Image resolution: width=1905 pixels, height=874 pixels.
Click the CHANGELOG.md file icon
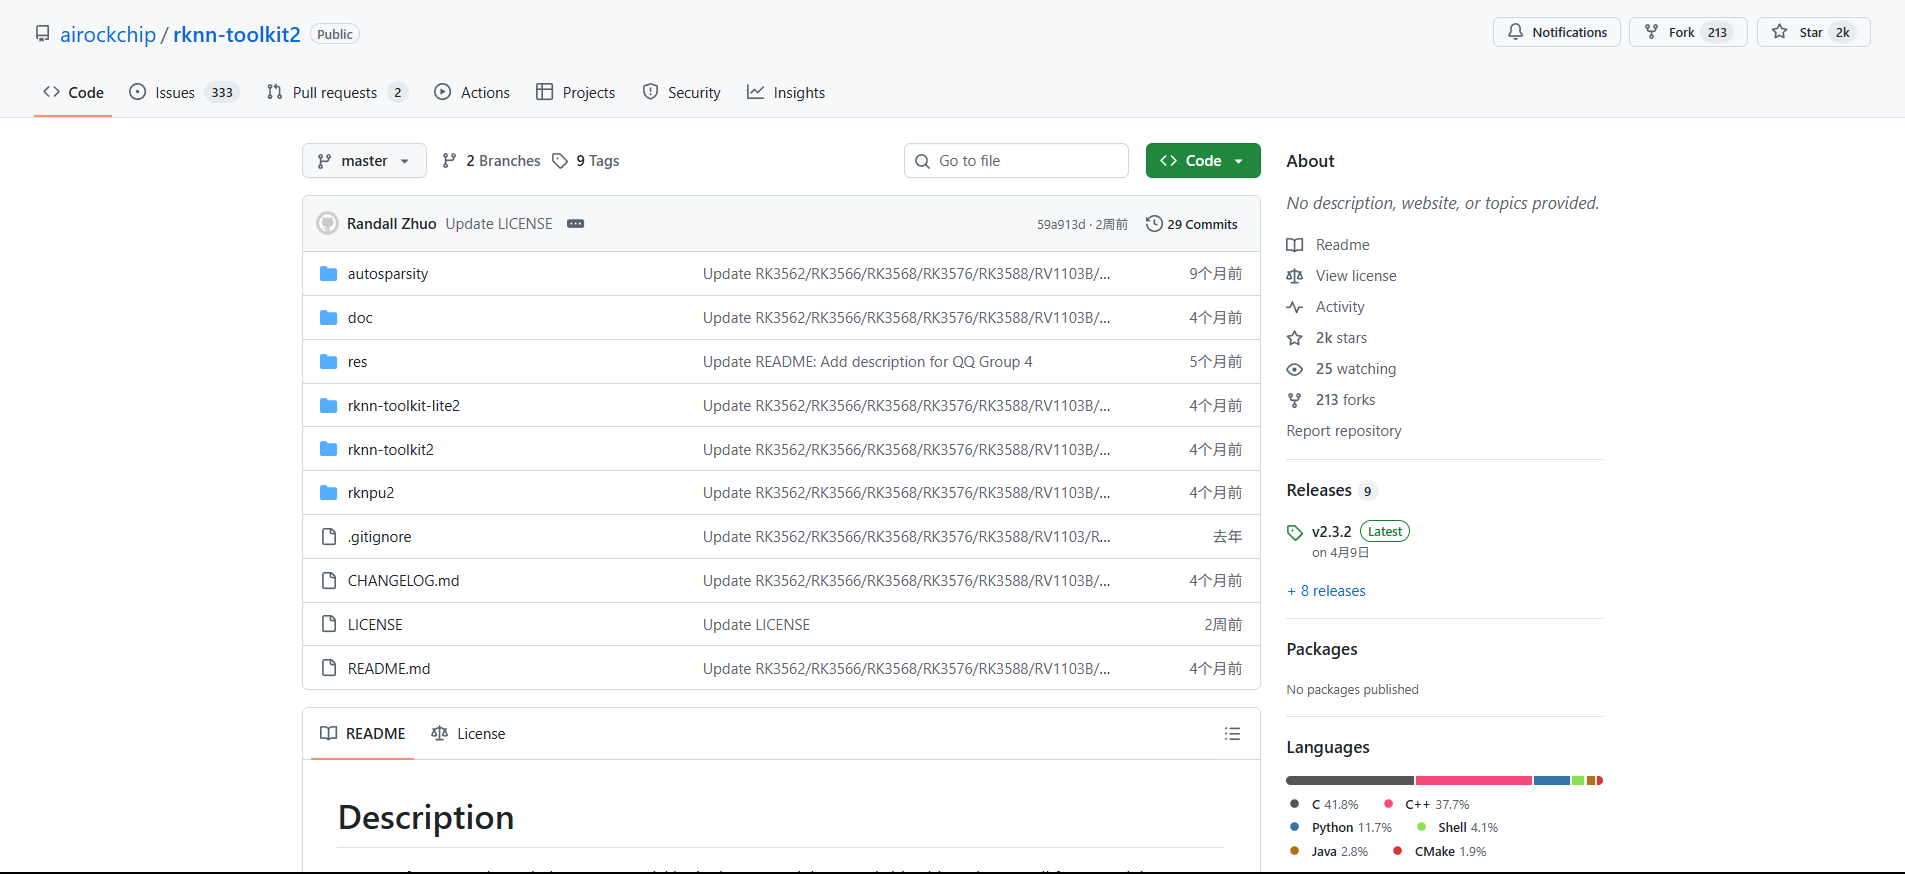pyautogui.click(x=328, y=580)
